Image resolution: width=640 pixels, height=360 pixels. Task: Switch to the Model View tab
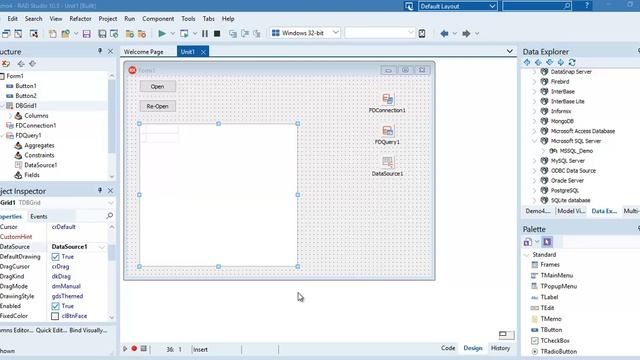[x=571, y=211]
